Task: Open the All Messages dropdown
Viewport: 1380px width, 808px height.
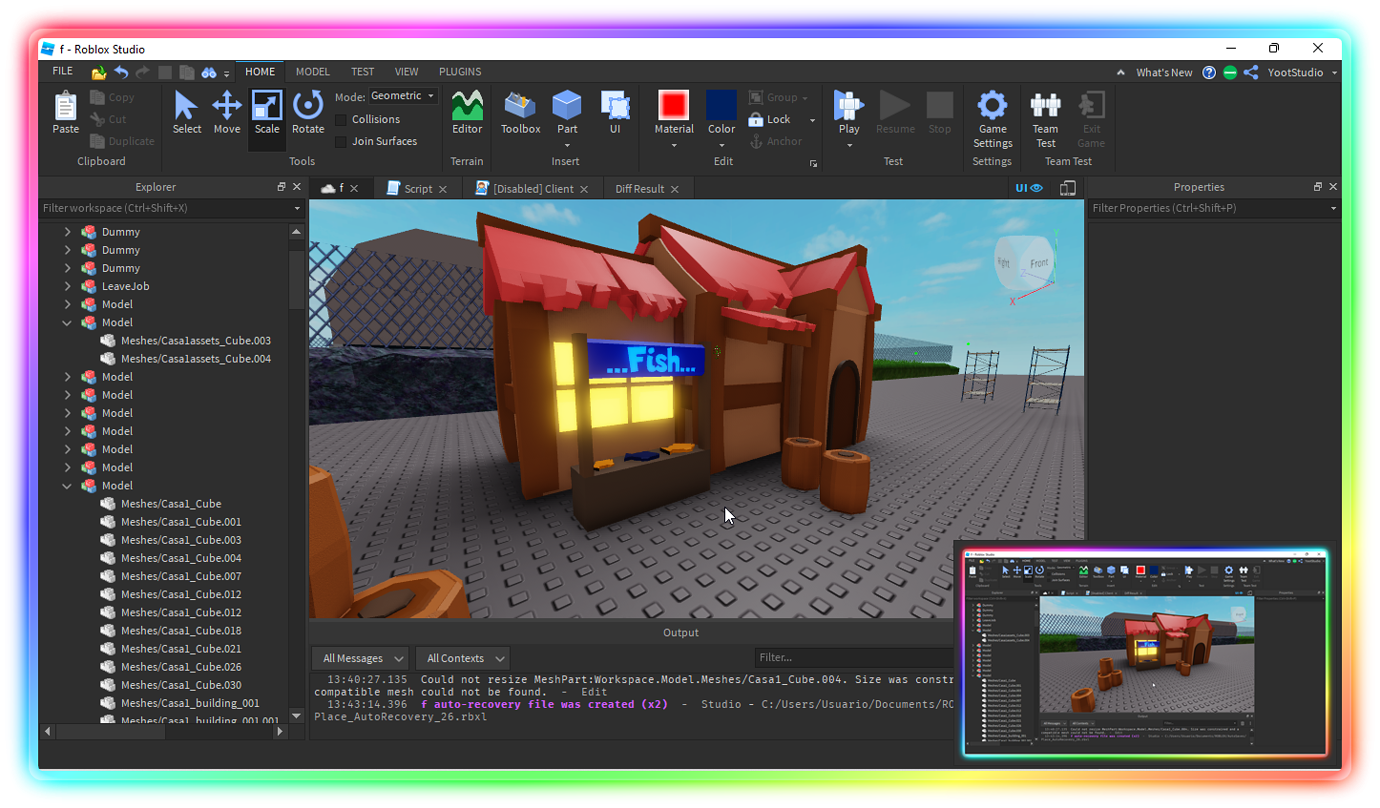Action: pos(360,658)
